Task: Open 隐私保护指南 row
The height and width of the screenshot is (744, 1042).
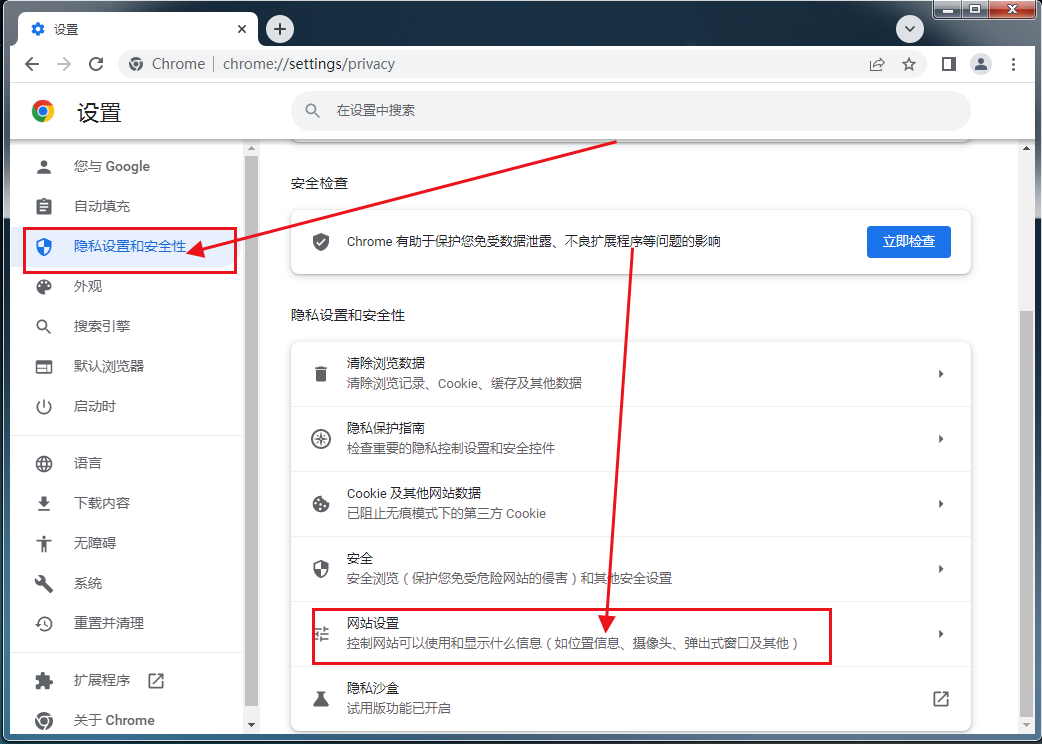Action: [x=631, y=439]
